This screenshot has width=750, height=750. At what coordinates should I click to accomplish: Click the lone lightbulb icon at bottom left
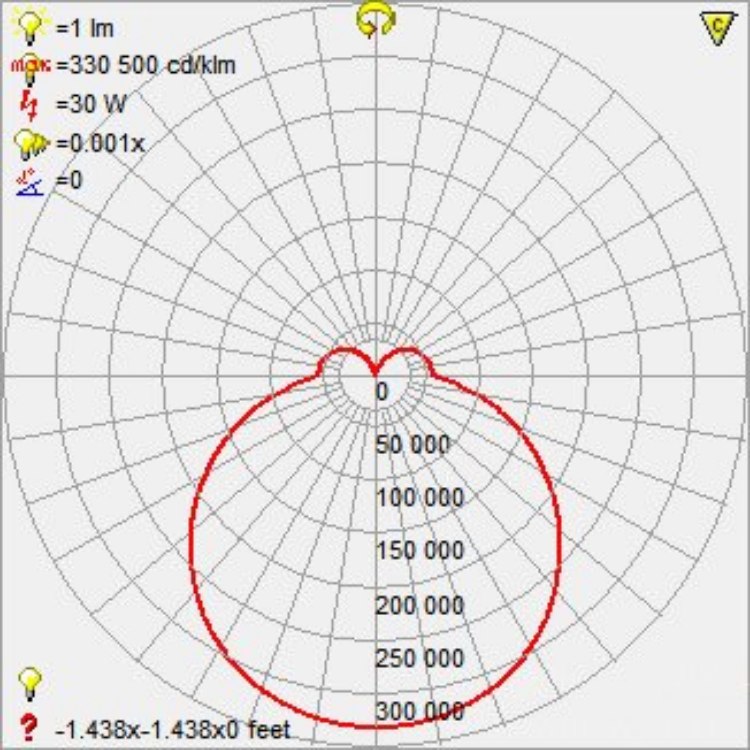[31, 684]
